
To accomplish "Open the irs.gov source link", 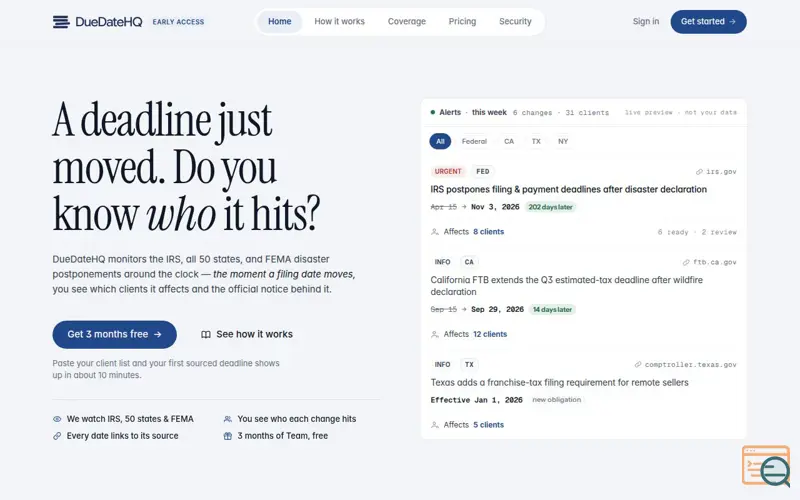I will (716, 172).
